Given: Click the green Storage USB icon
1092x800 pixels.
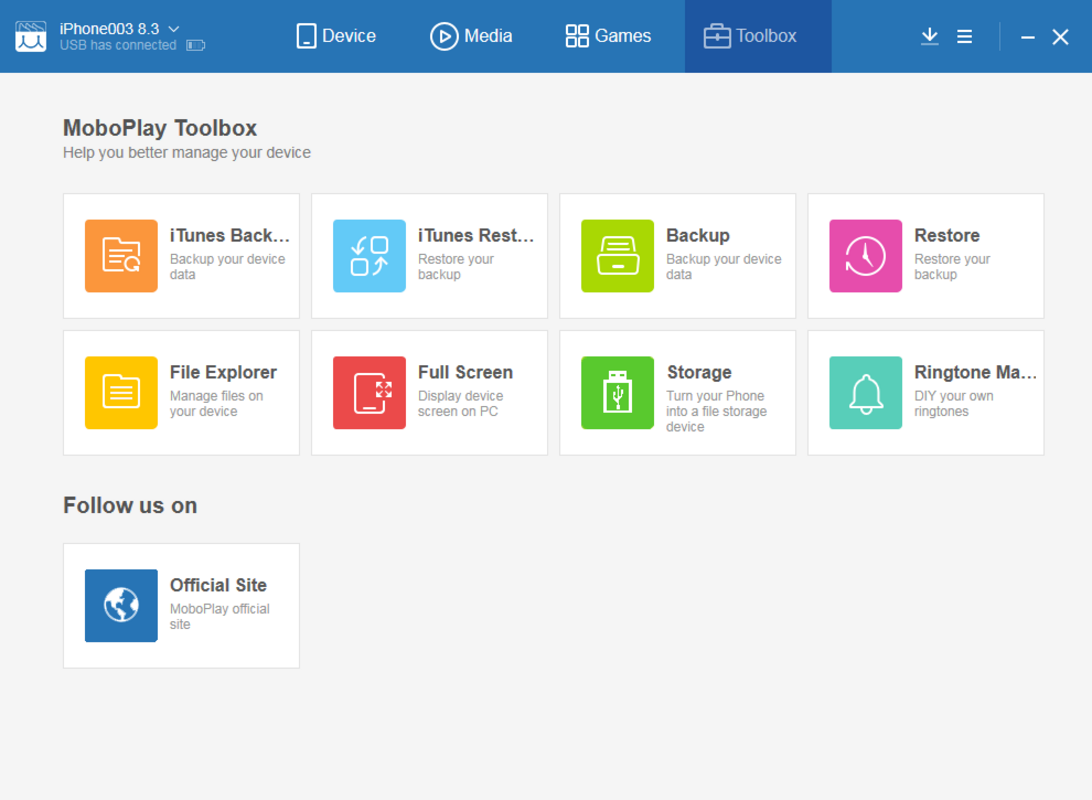Looking at the screenshot, I should tap(617, 392).
